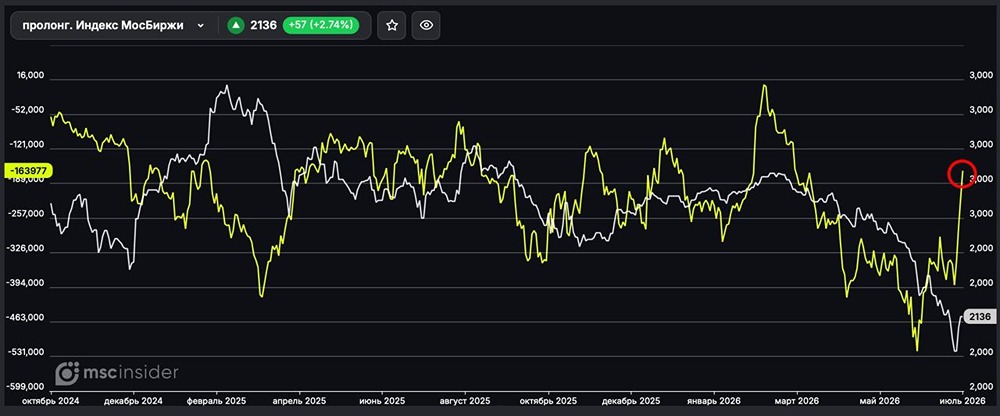
Task: Open the пролонг. Индекс МосБиржи instrument dropdown
Action: tap(114, 26)
